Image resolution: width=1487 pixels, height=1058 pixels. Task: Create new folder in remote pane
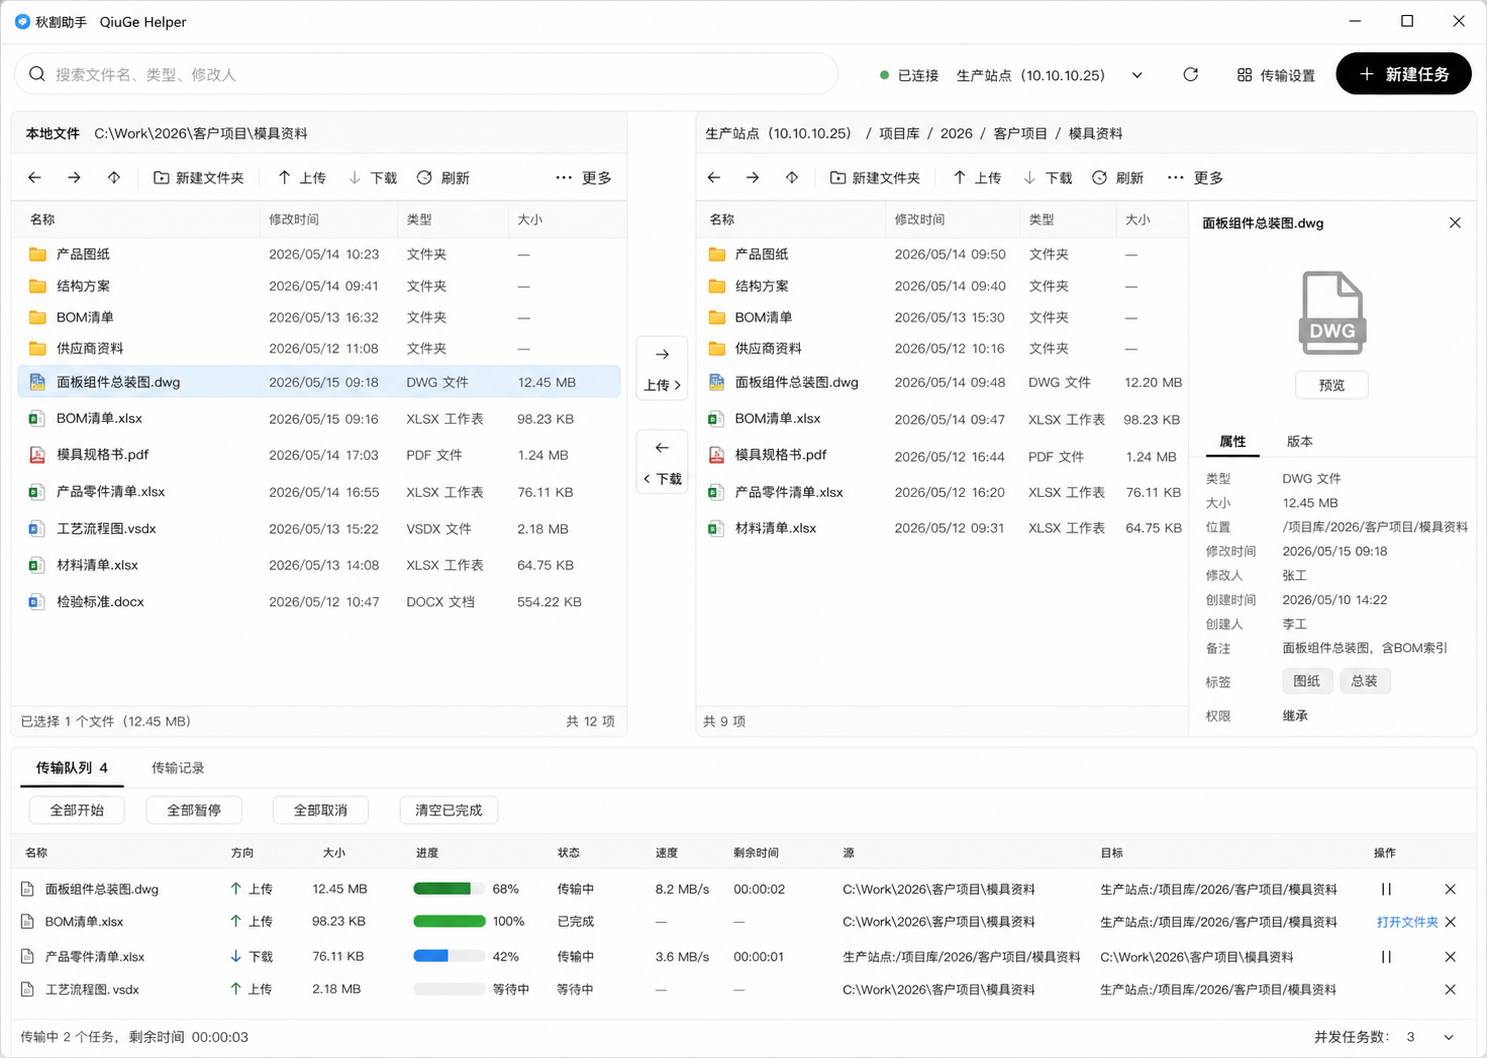[875, 177]
